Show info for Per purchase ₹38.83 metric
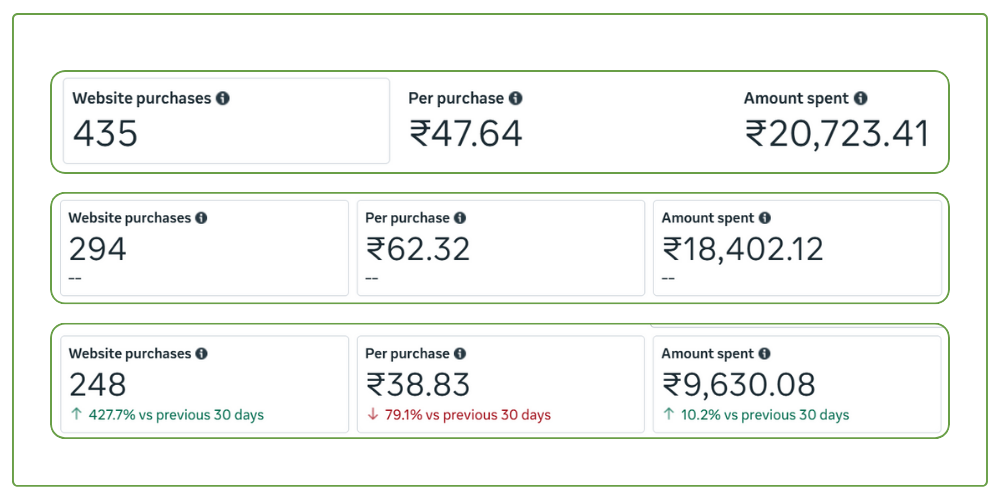The width and height of the screenshot is (1000, 500). (460, 354)
